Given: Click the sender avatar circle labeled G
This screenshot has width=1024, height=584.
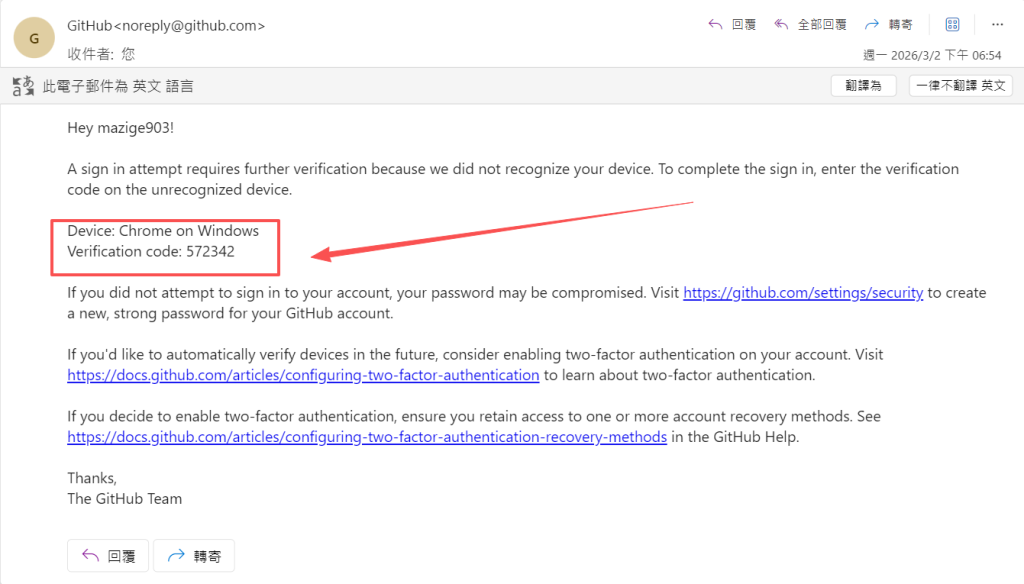Looking at the screenshot, I should (x=35, y=39).
